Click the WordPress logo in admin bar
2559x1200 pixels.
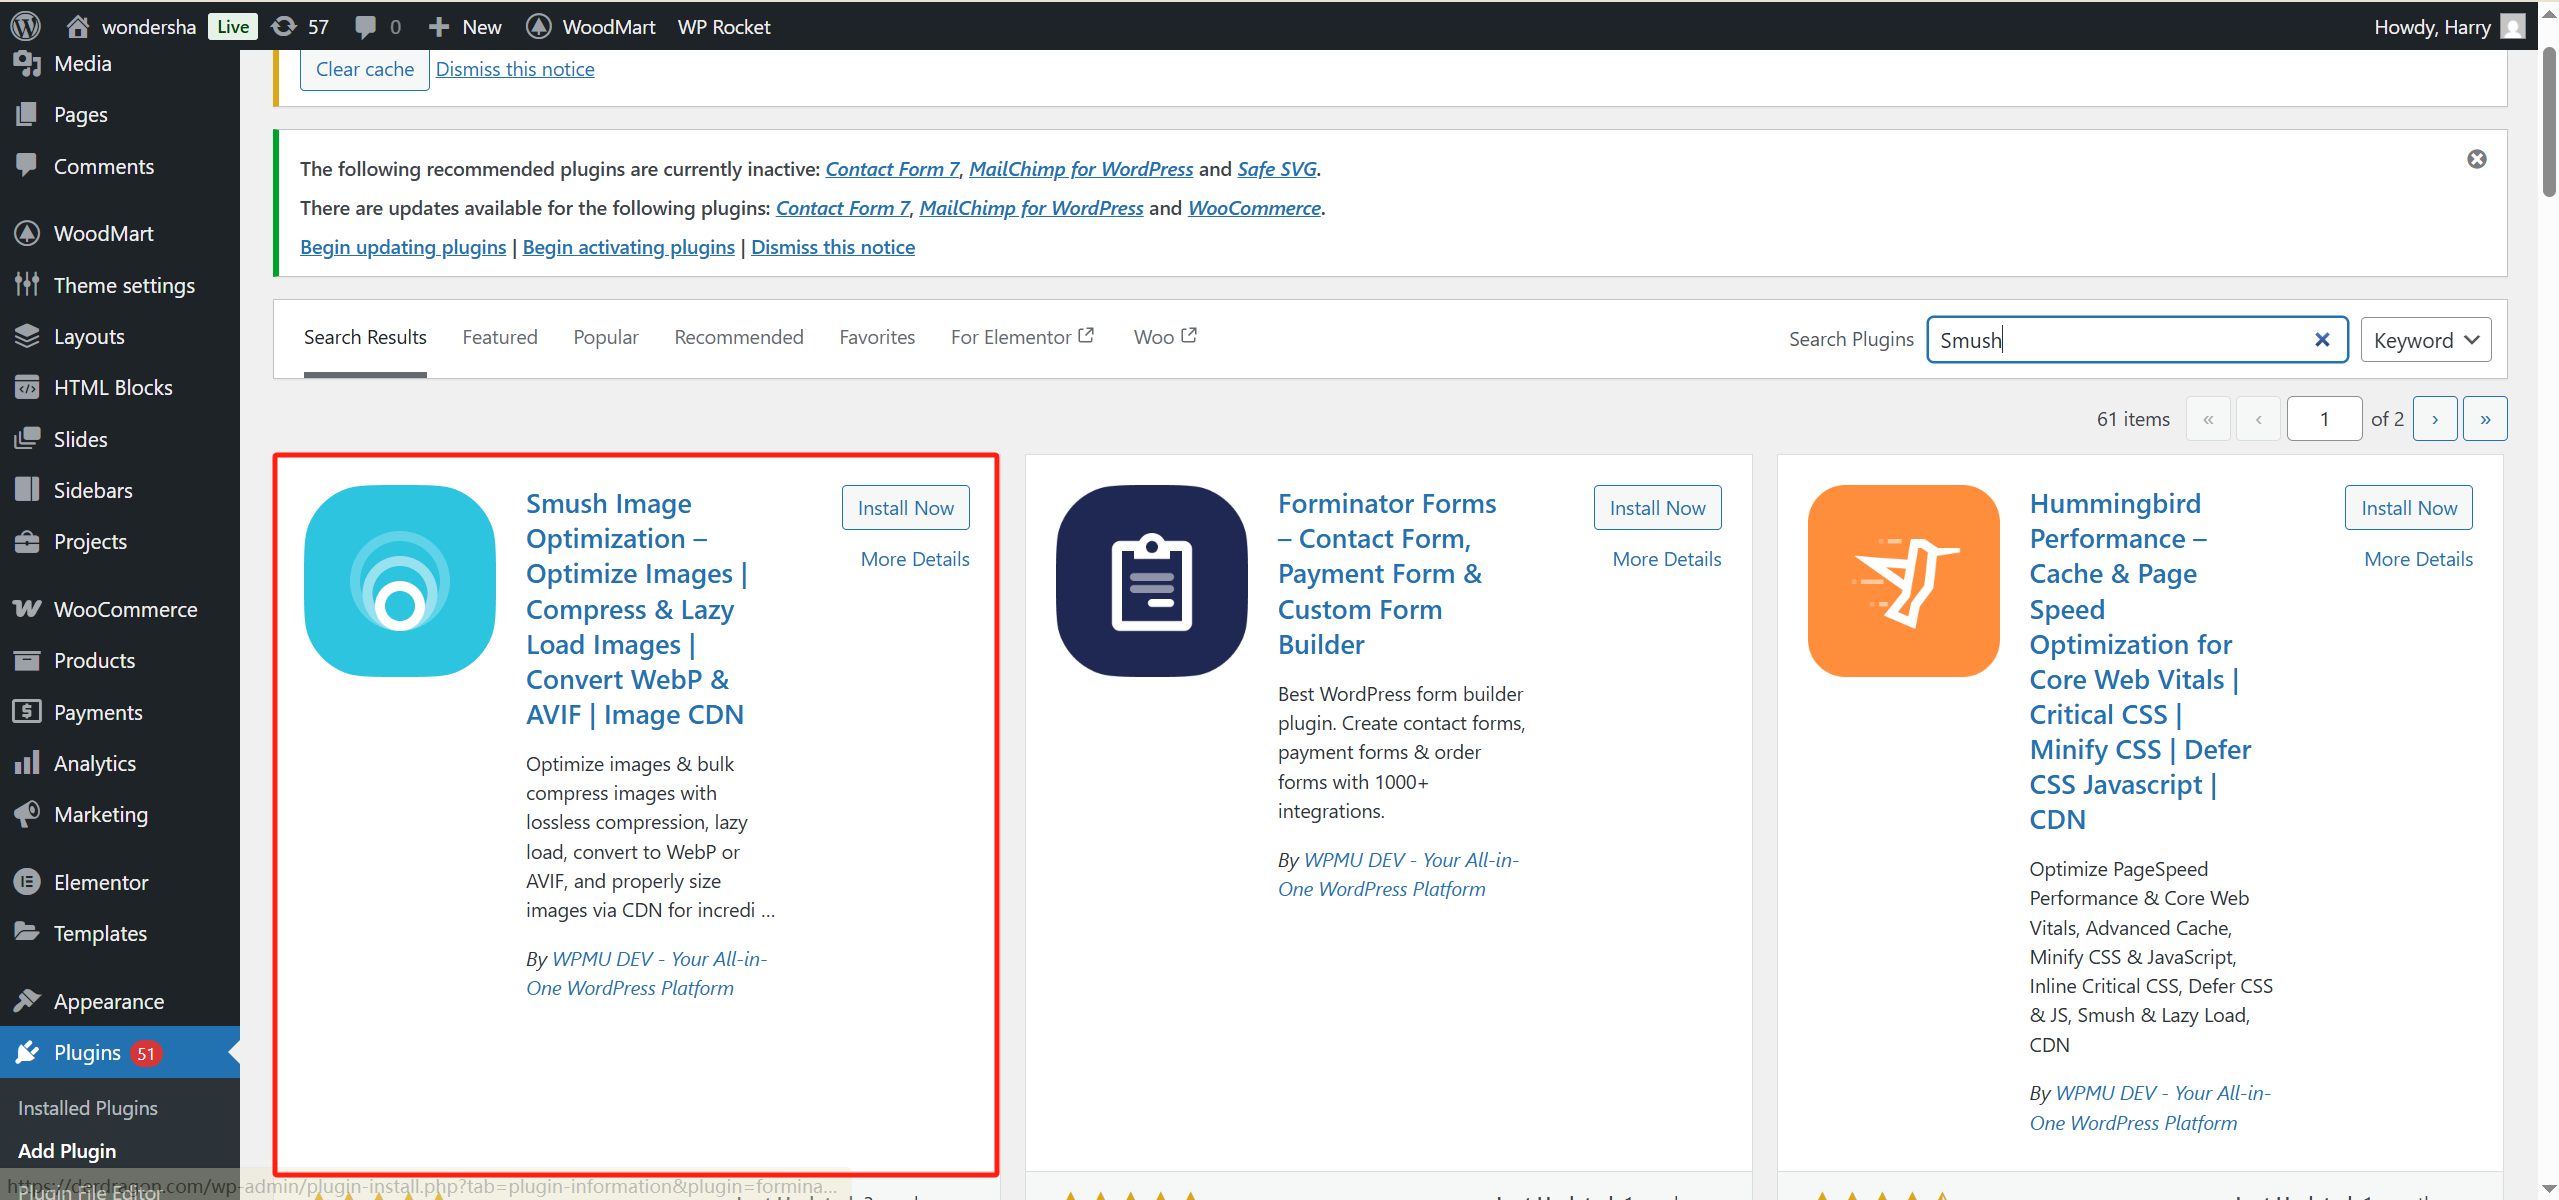click(x=25, y=26)
